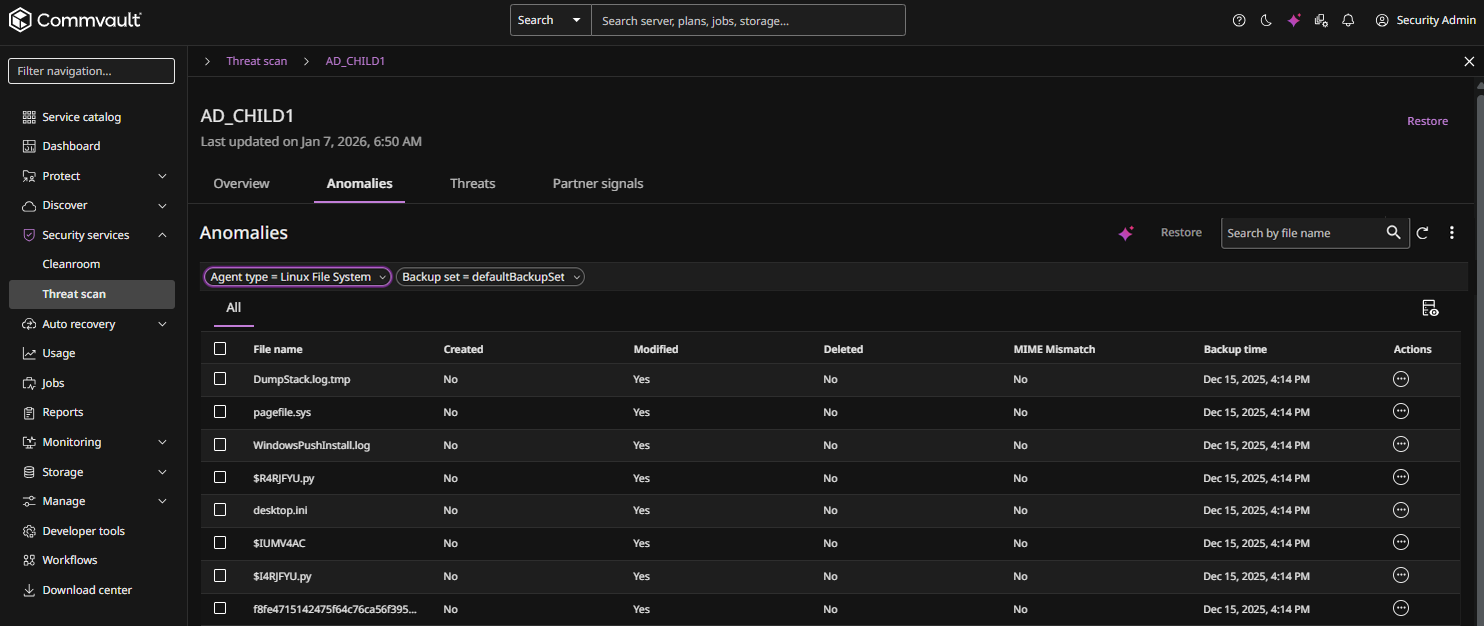Image resolution: width=1484 pixels, height=626 pixels.
Task: Open actions for $R4RJFYU.py
Action: 1401,477
